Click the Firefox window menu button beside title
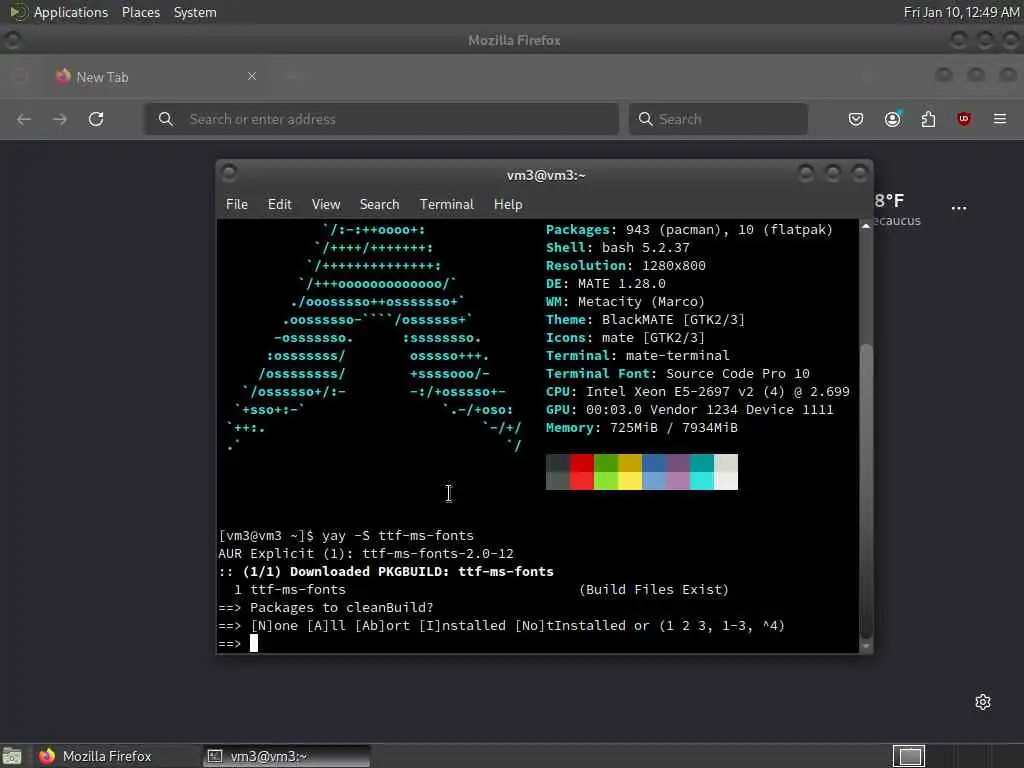Viewport: 1024px width, 768px height. [x=12, y=40]
